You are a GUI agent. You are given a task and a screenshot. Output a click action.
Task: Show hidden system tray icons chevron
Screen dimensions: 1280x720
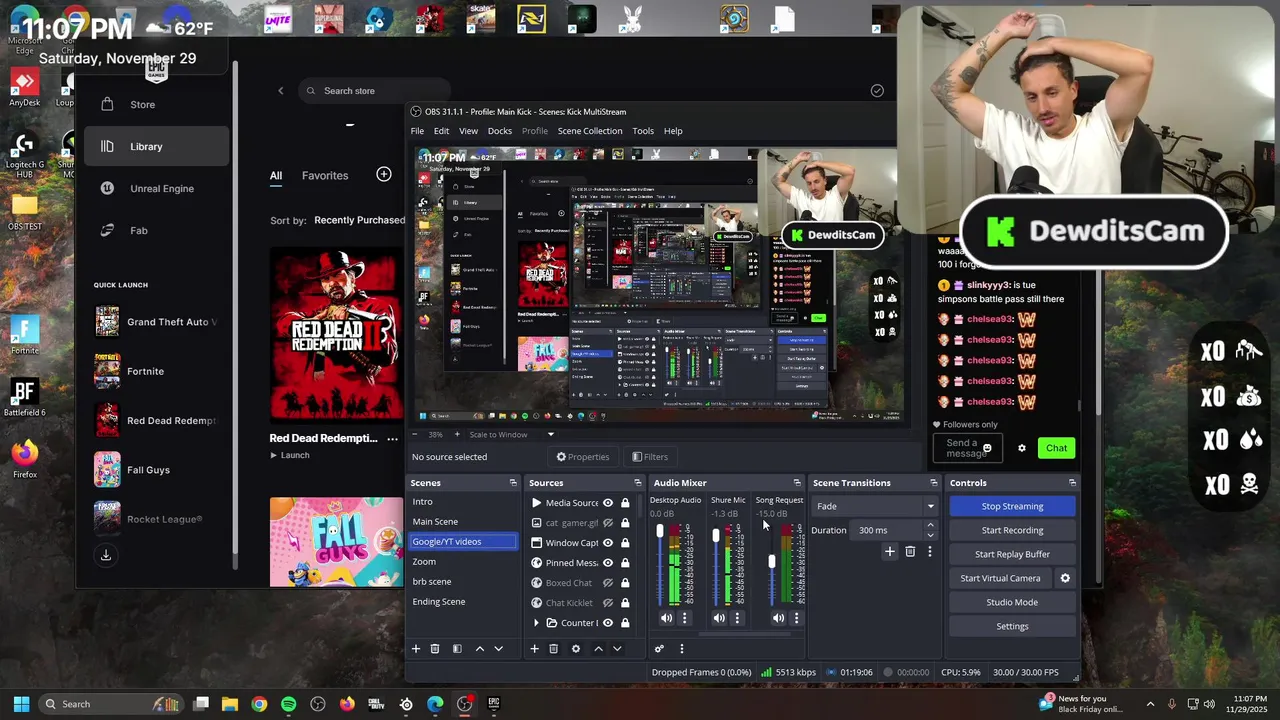pos(1150,704)
